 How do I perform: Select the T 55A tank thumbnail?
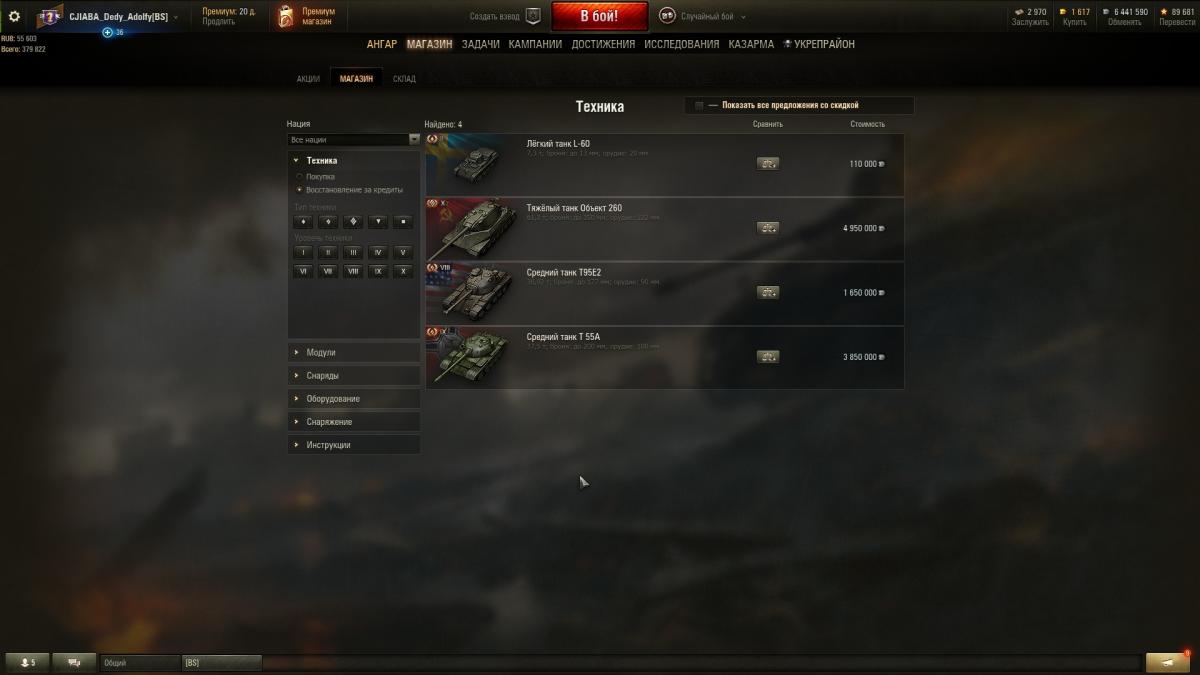[466, 358]
